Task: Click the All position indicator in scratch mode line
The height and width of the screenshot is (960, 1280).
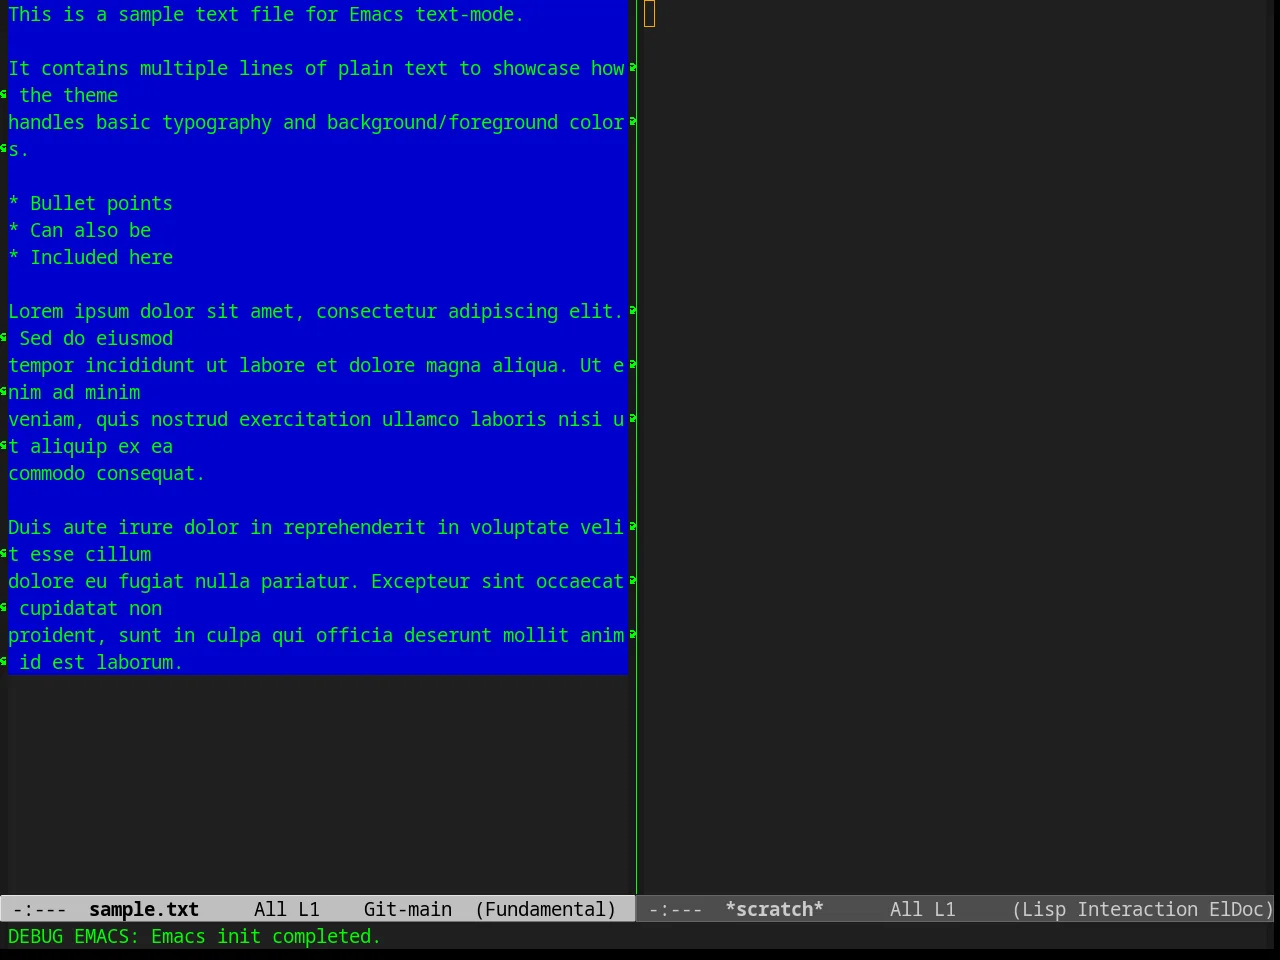Action: [906, 909]
